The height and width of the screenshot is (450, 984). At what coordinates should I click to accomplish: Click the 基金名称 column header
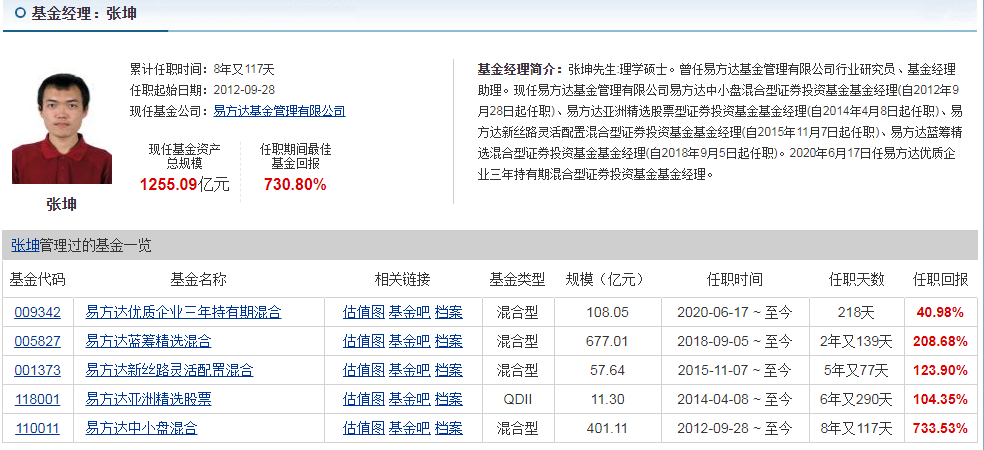click(x=198, y=279)
